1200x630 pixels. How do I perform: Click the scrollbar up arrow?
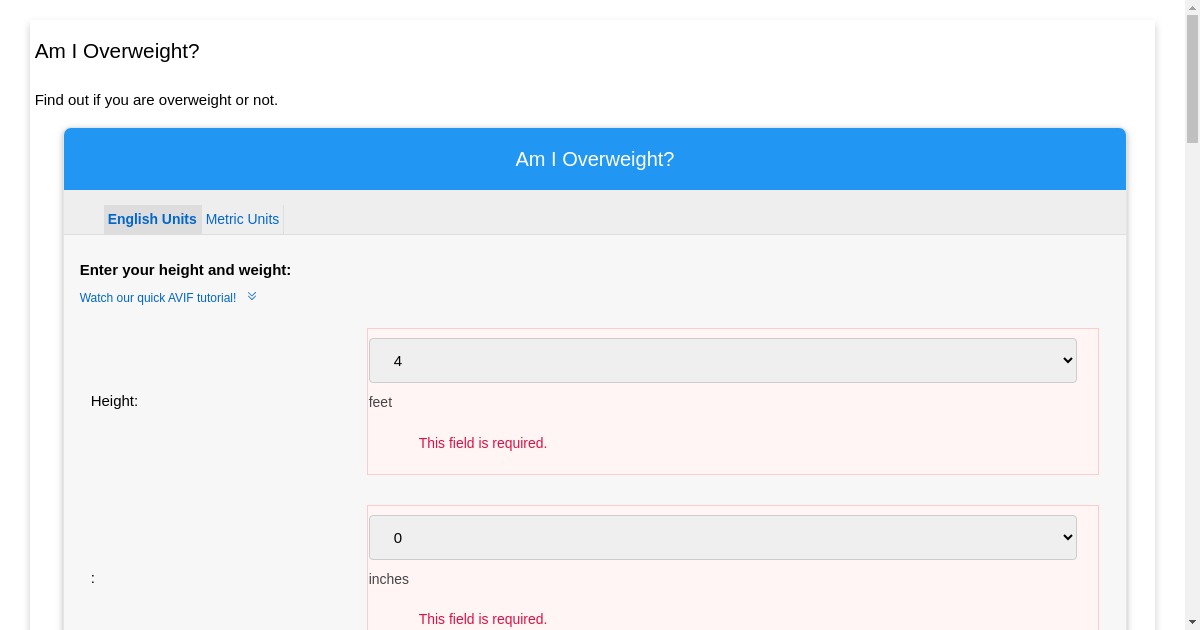click(1192, 8)
